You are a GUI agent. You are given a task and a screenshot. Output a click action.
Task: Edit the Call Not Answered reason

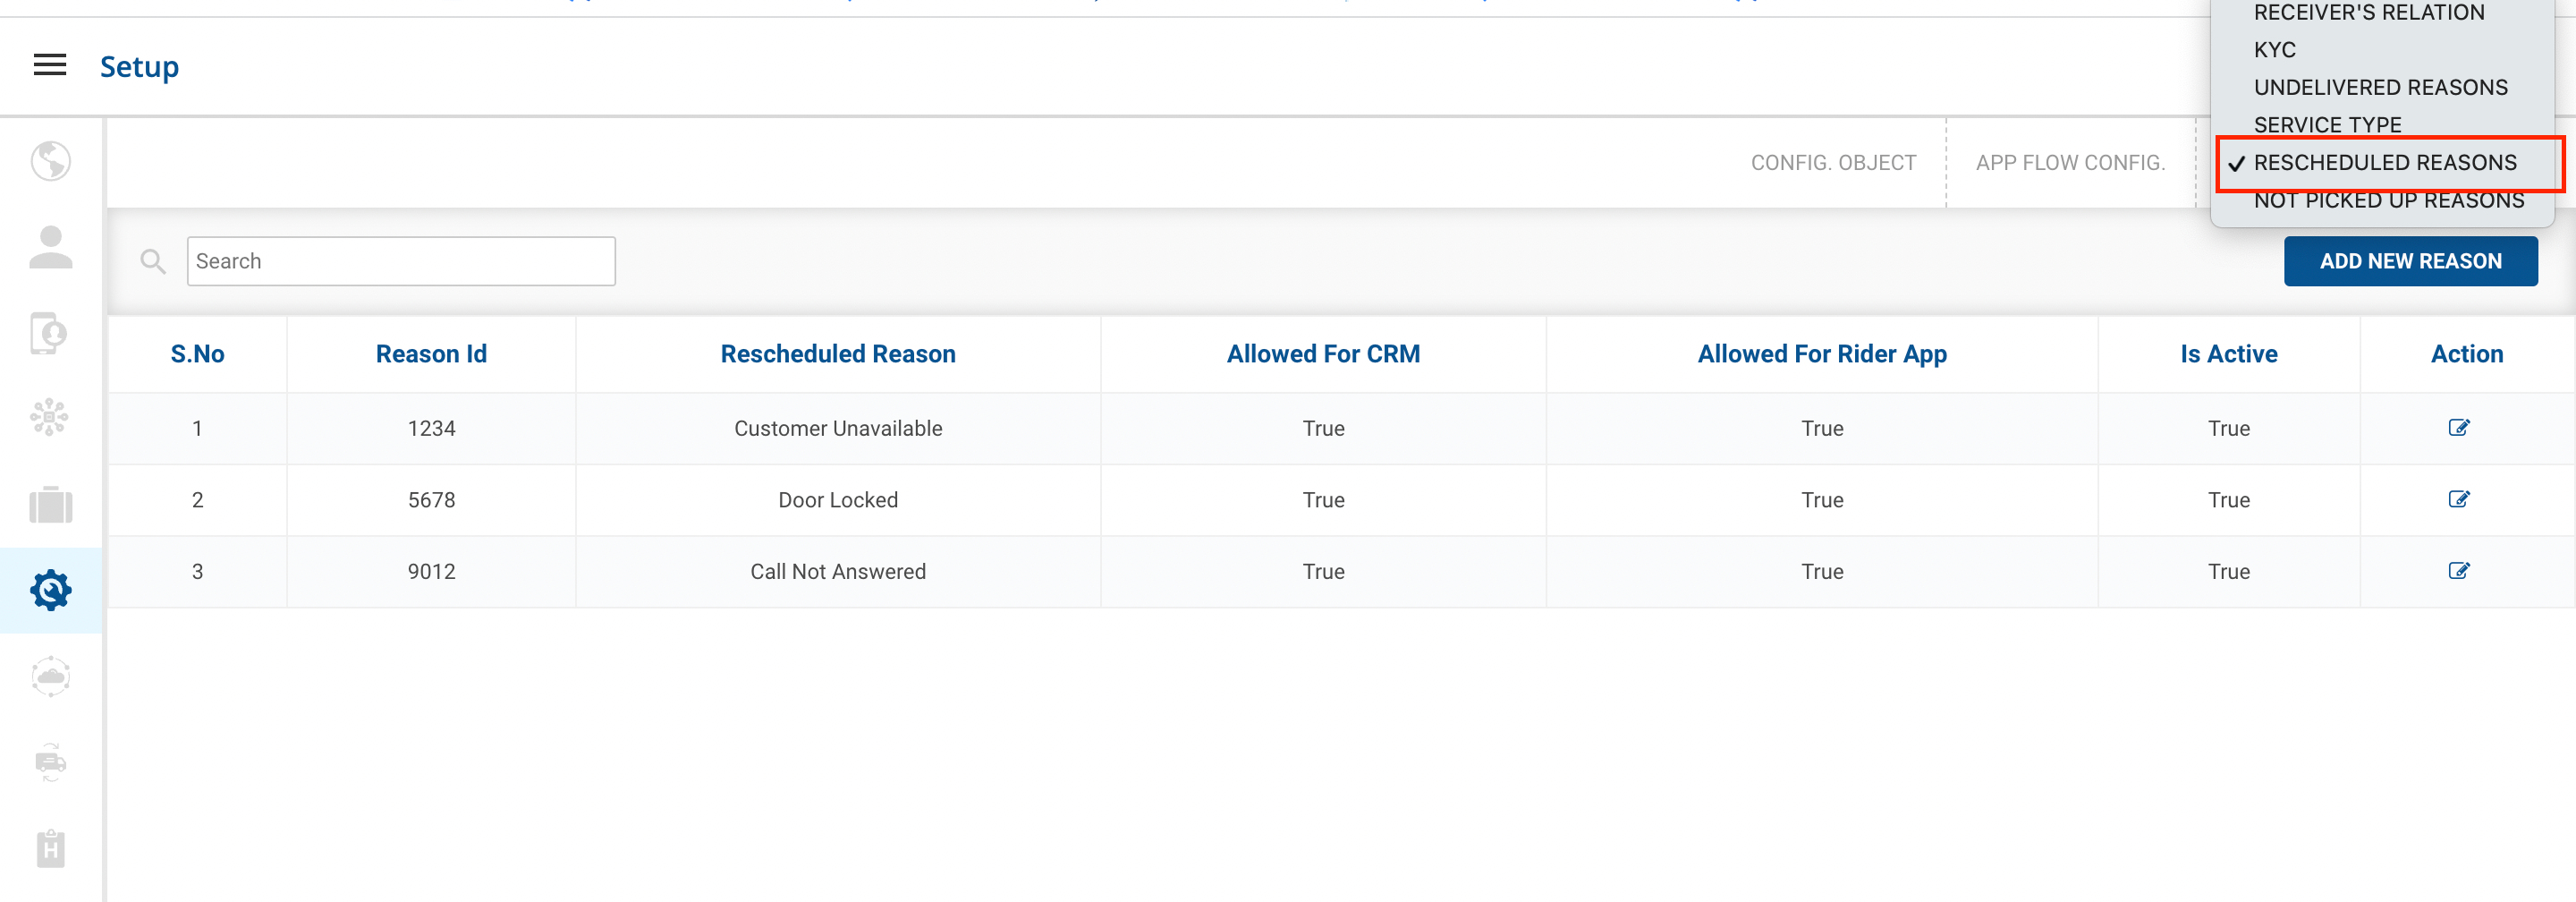(2458, 571)
